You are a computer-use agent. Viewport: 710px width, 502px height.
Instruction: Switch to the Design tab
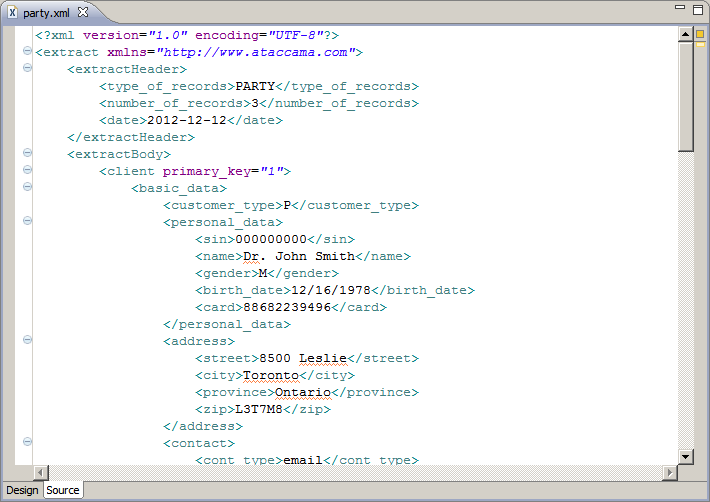pos(22,490)
